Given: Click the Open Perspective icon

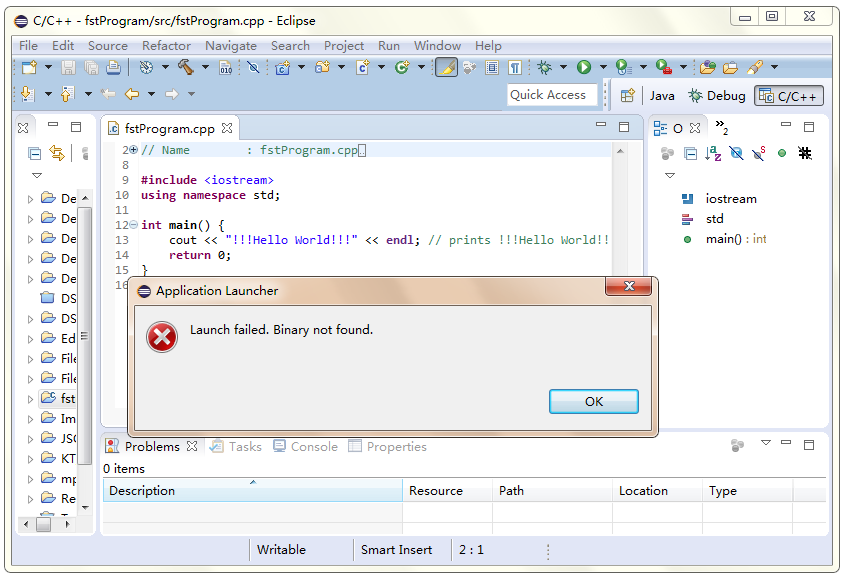Looking at the screenshot, I should tap(627, 96).
